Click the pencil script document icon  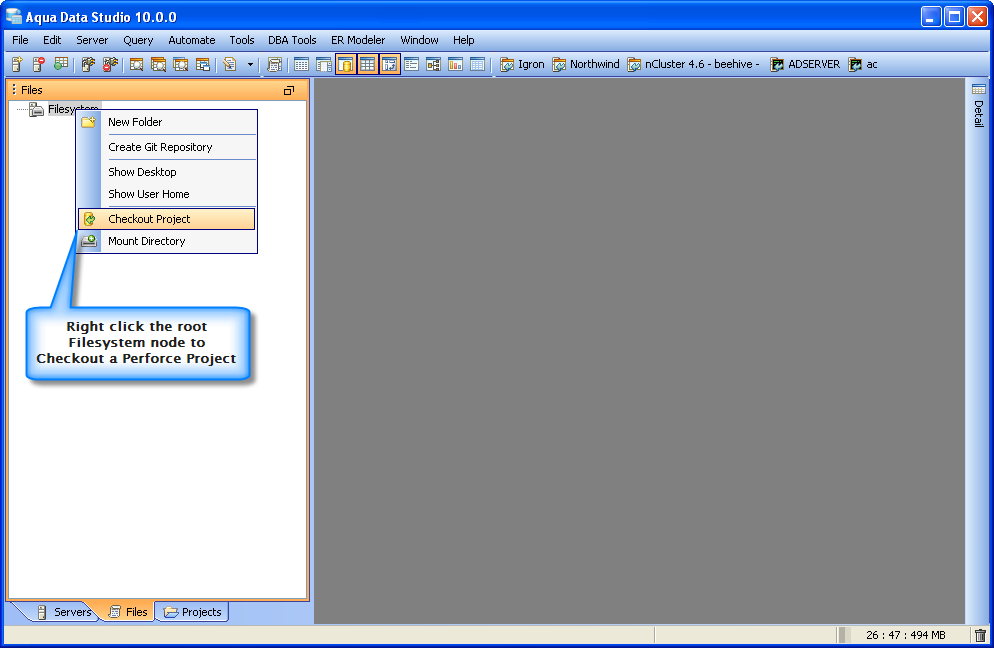[230, 64]
